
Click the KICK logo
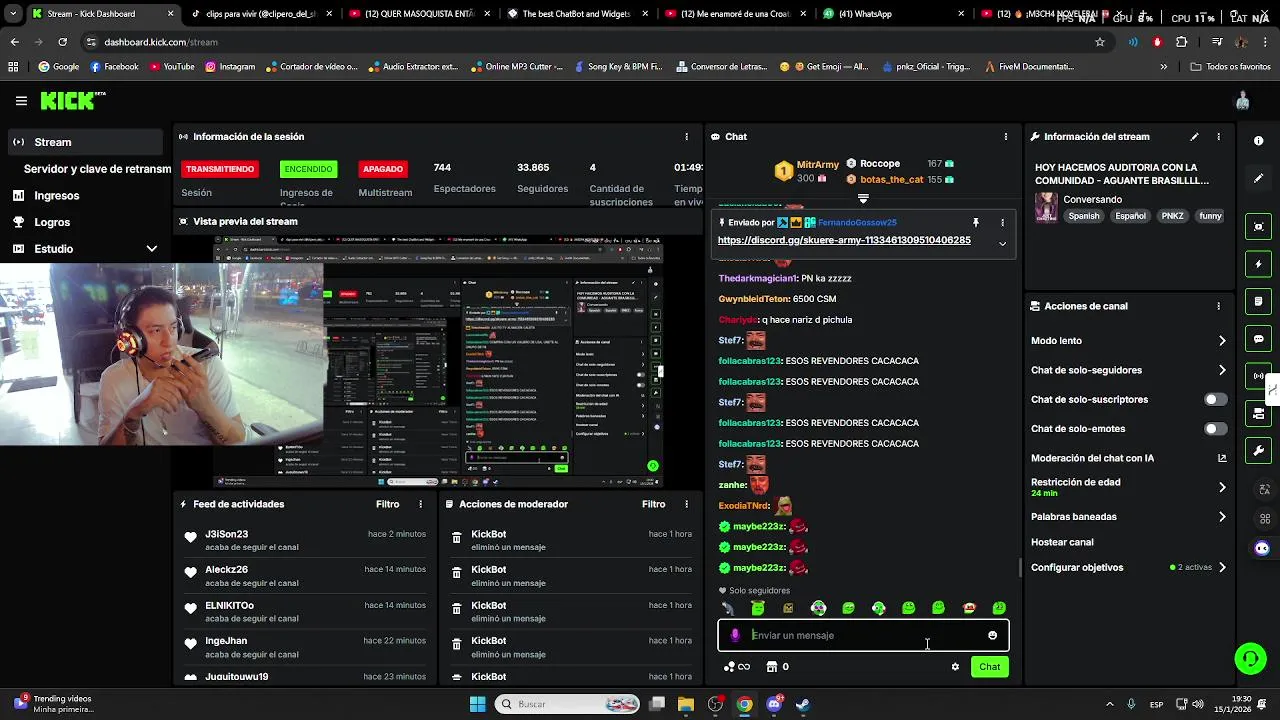(x=72, y=100)
